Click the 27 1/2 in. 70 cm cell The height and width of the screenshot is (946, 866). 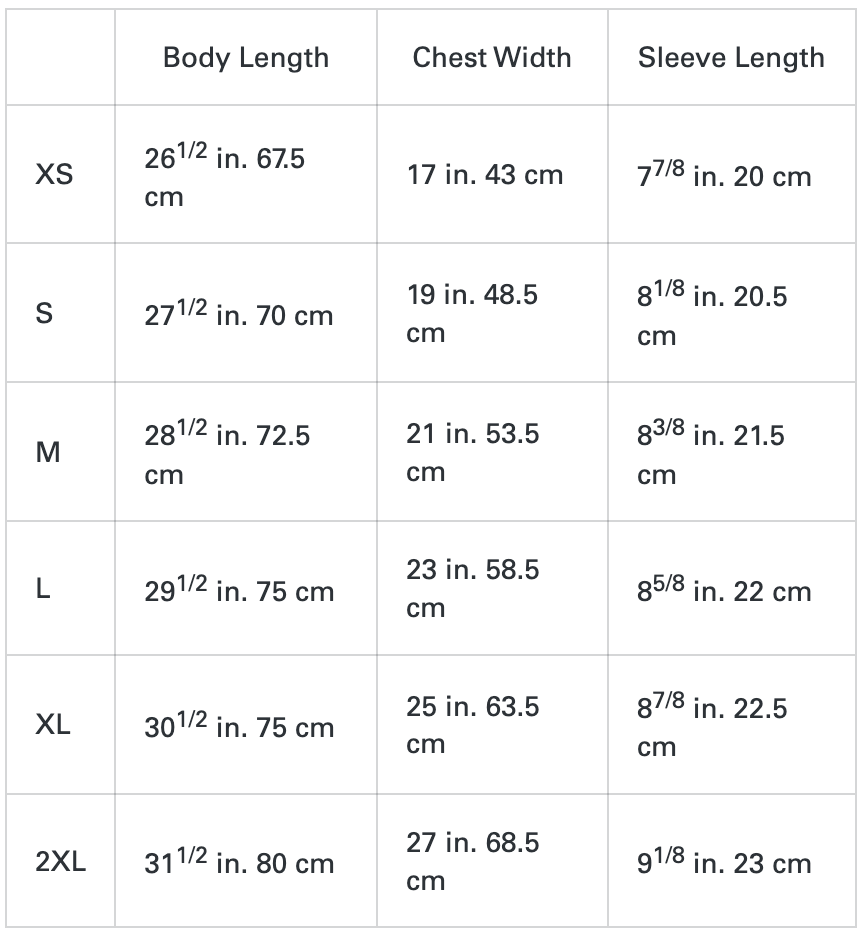coord(239,315)
